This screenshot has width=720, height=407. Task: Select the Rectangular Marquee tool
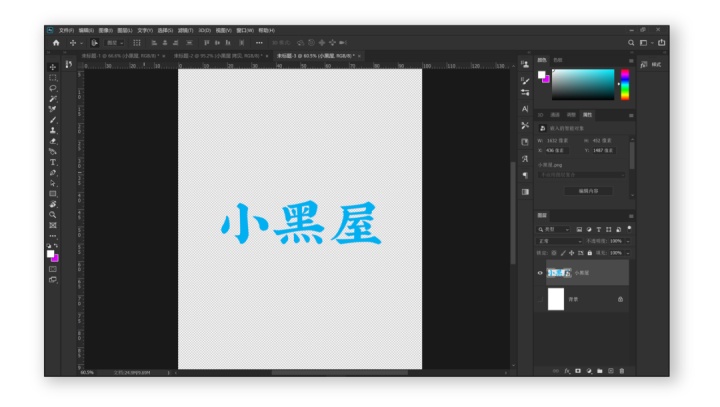53,78
